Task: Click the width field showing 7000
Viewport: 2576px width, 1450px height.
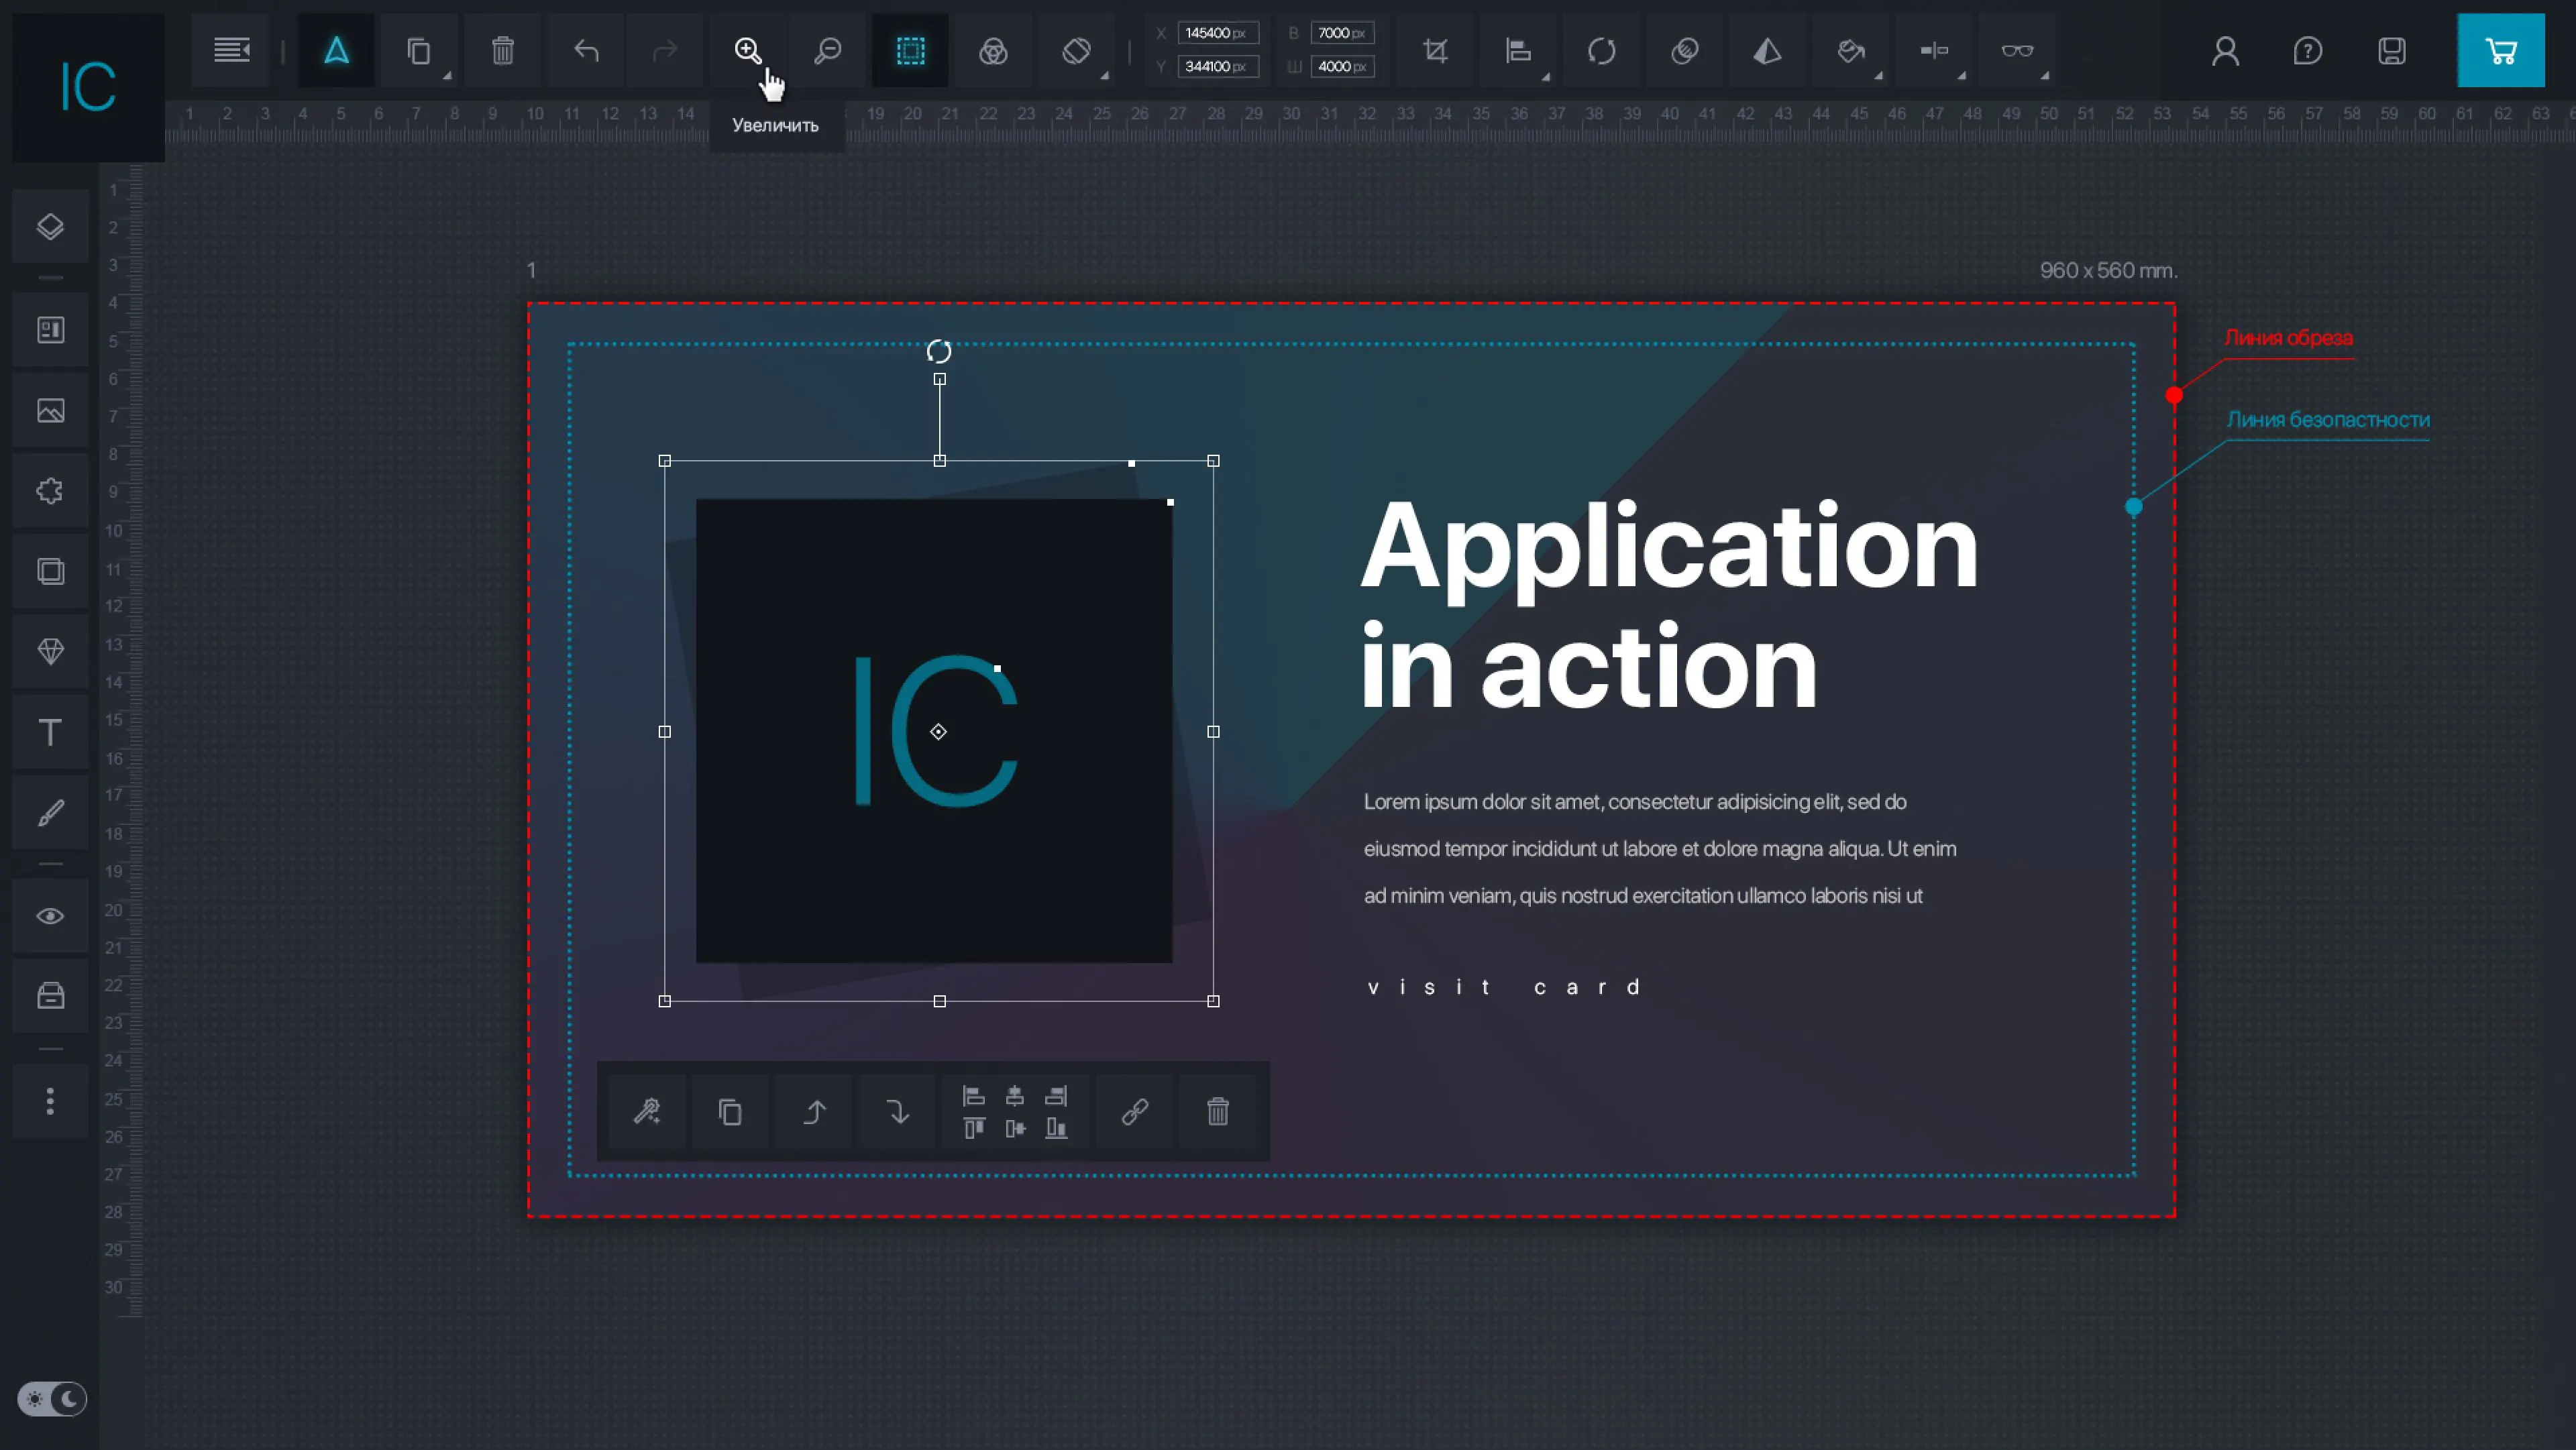Action: (1342, 33)
